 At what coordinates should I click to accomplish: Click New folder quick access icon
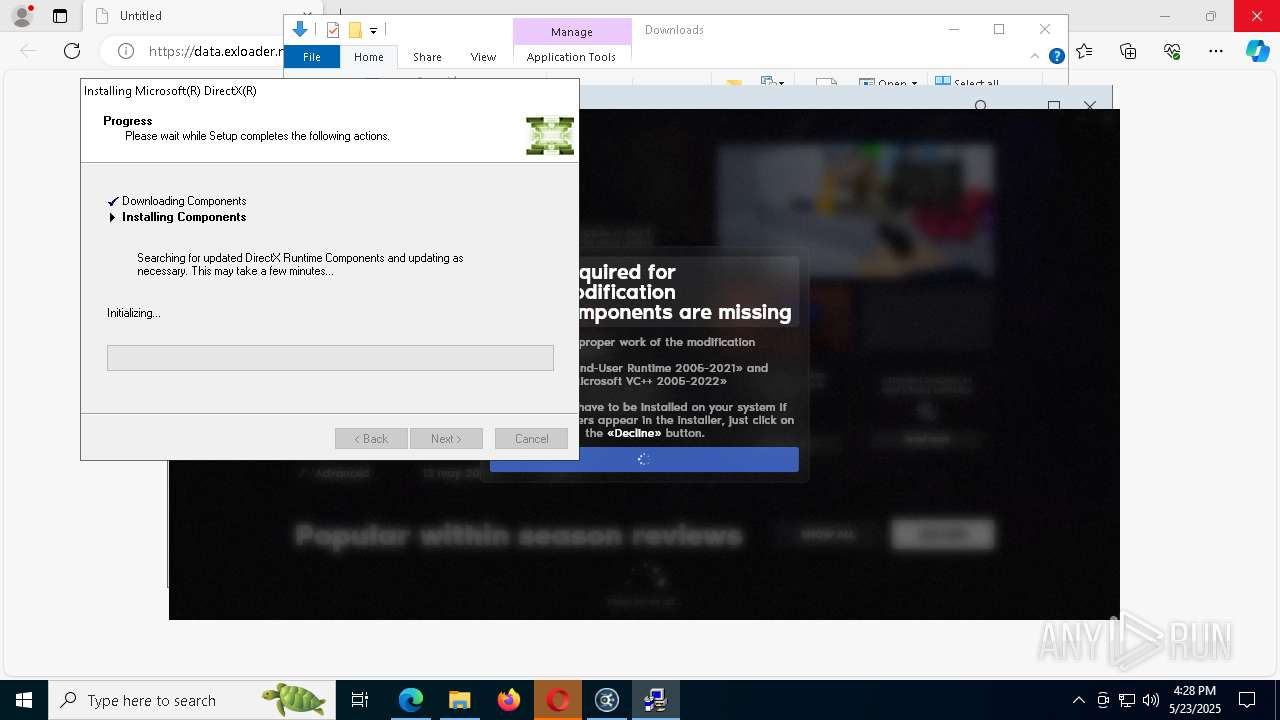[x=354, y=30]
